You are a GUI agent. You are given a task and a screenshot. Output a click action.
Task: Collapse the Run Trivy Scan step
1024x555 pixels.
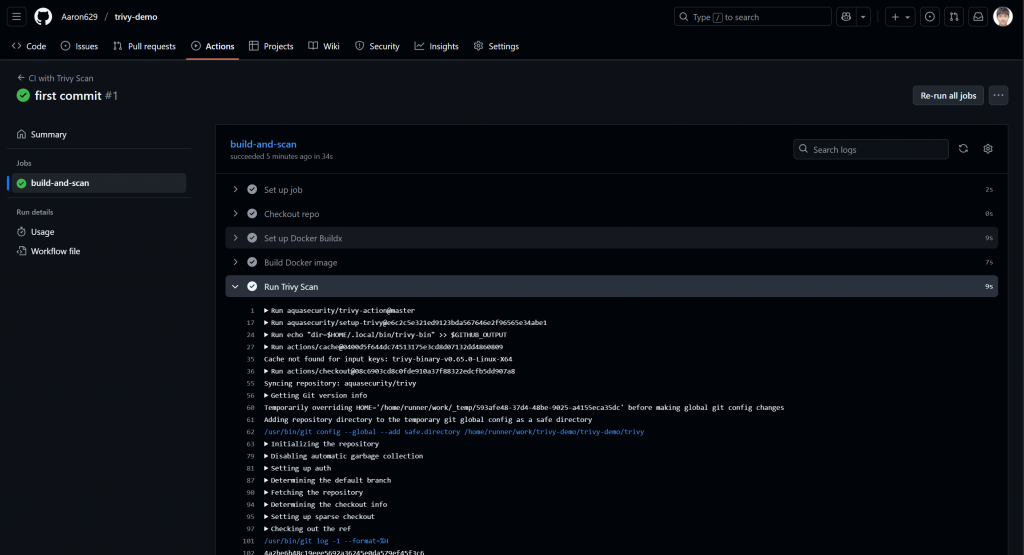[x=611, y=286]
